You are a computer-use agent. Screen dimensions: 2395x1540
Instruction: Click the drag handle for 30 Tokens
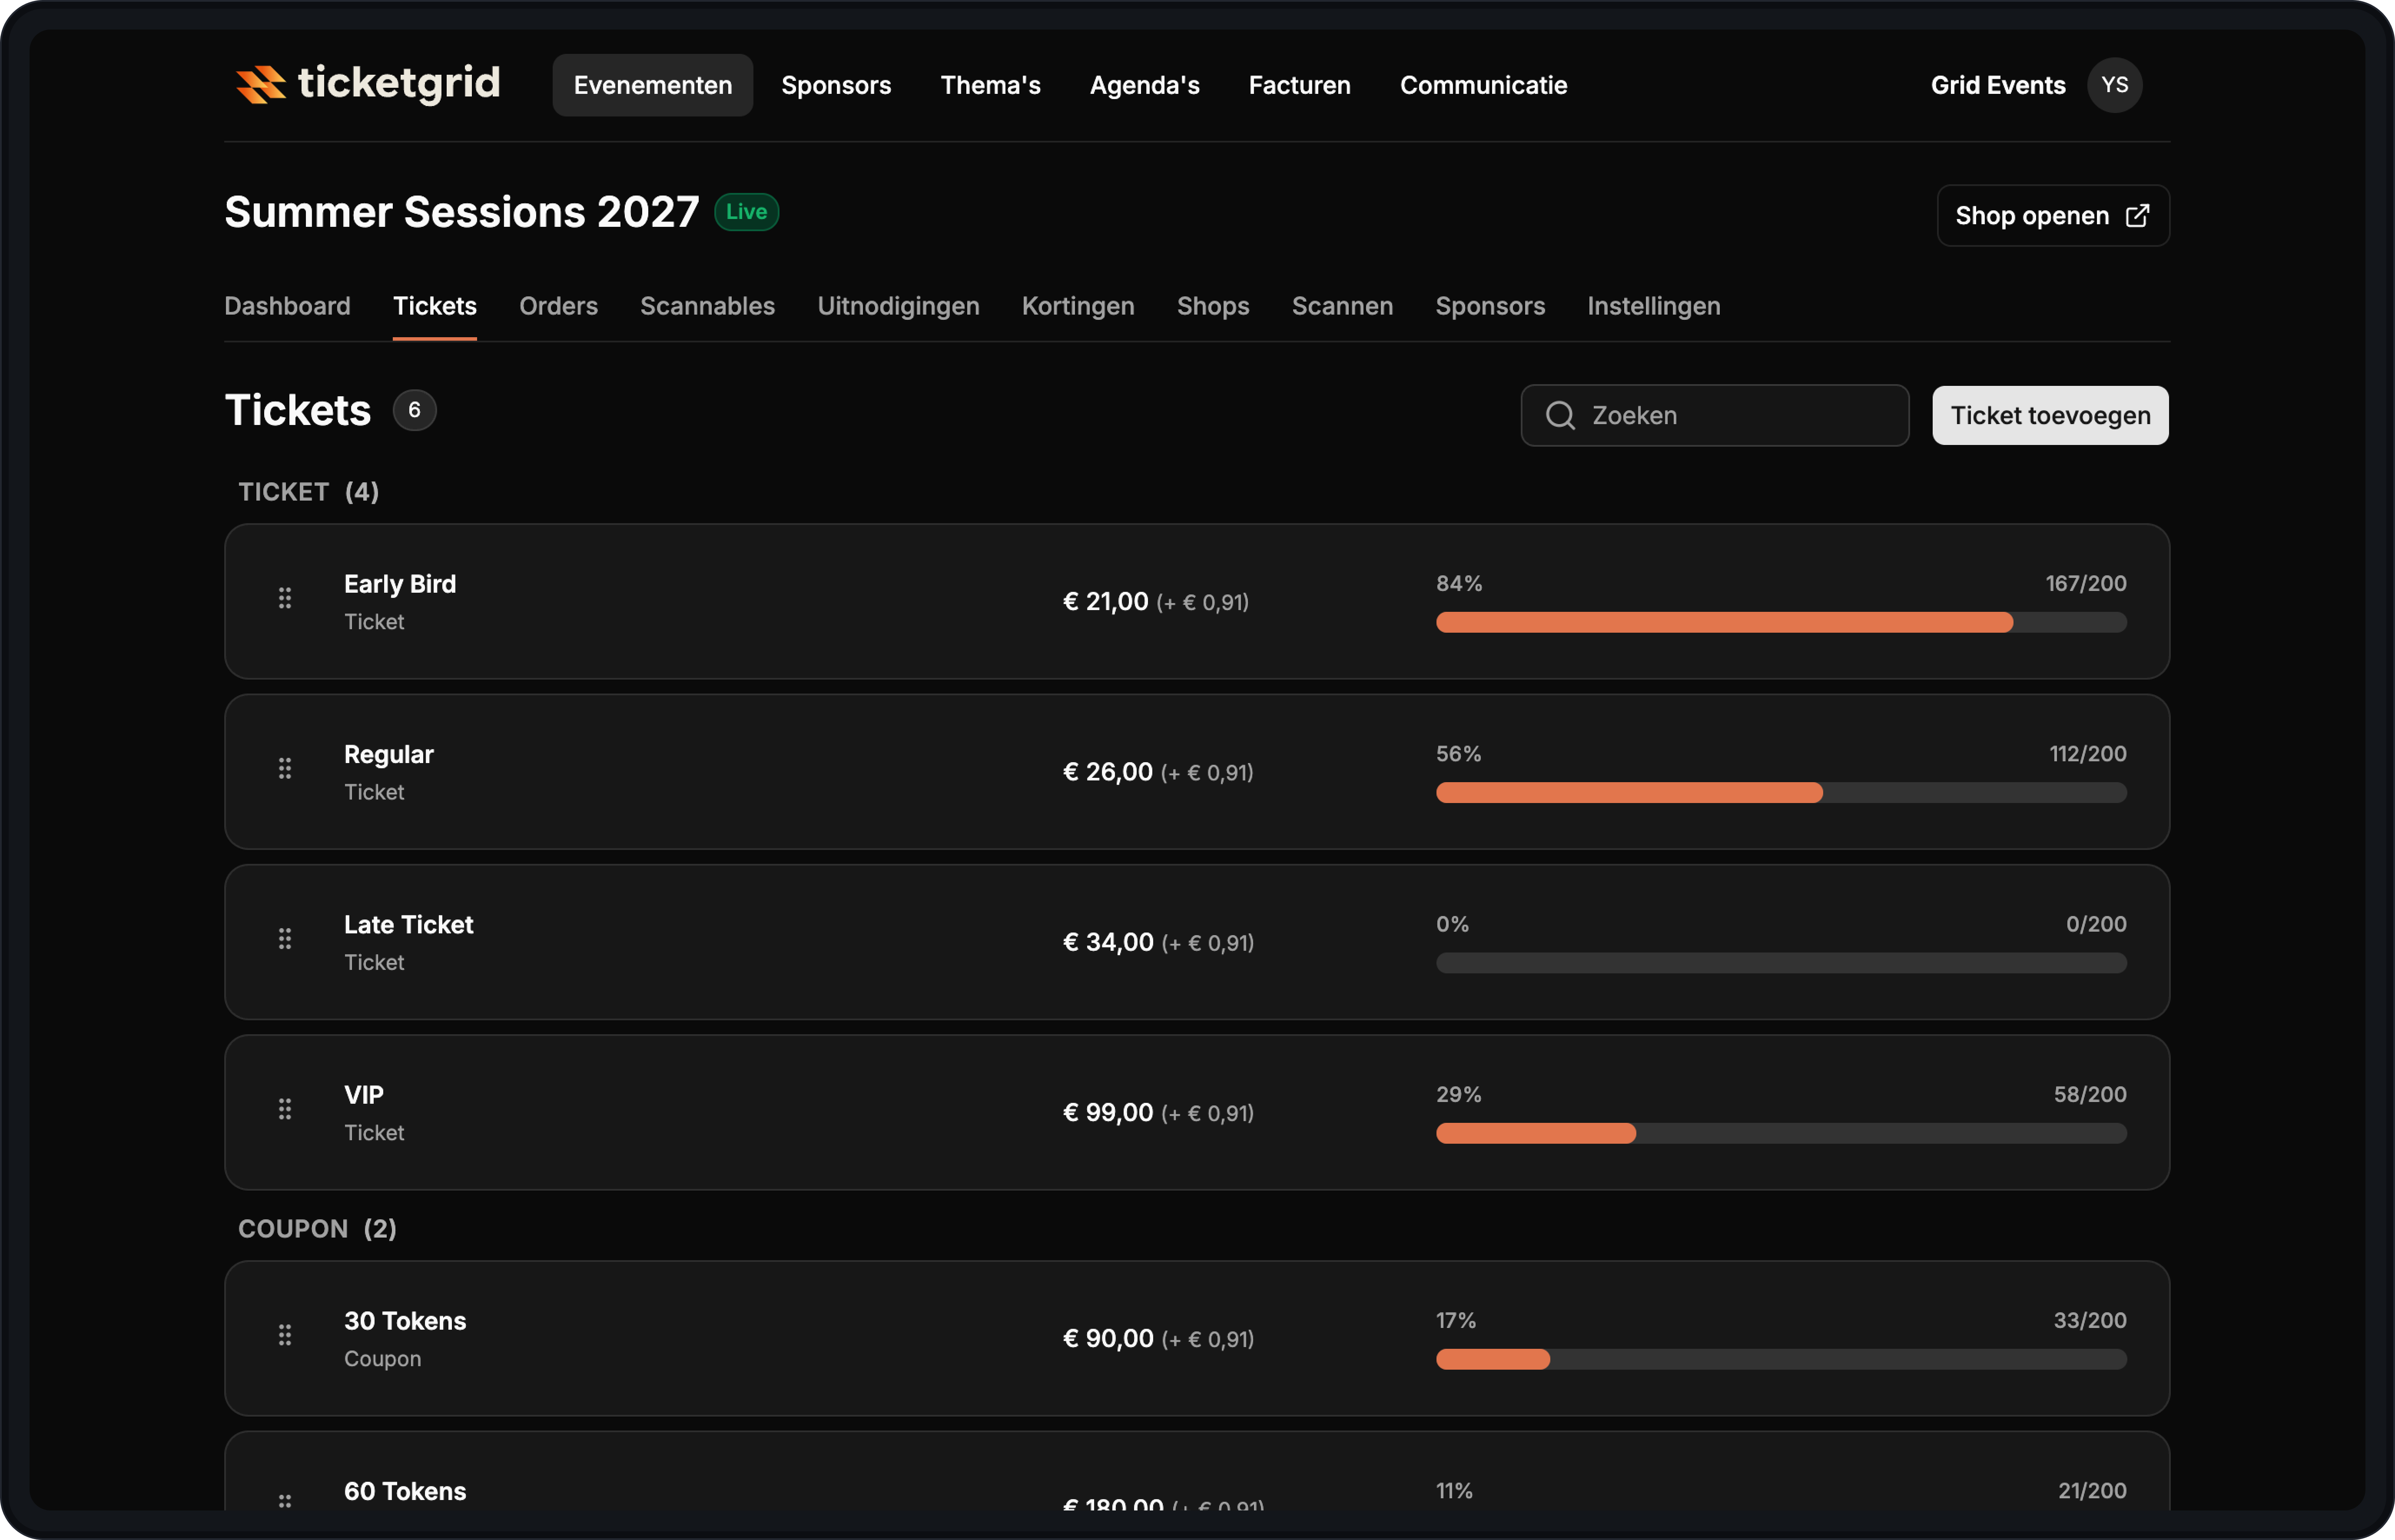[x=285, y=1335]
